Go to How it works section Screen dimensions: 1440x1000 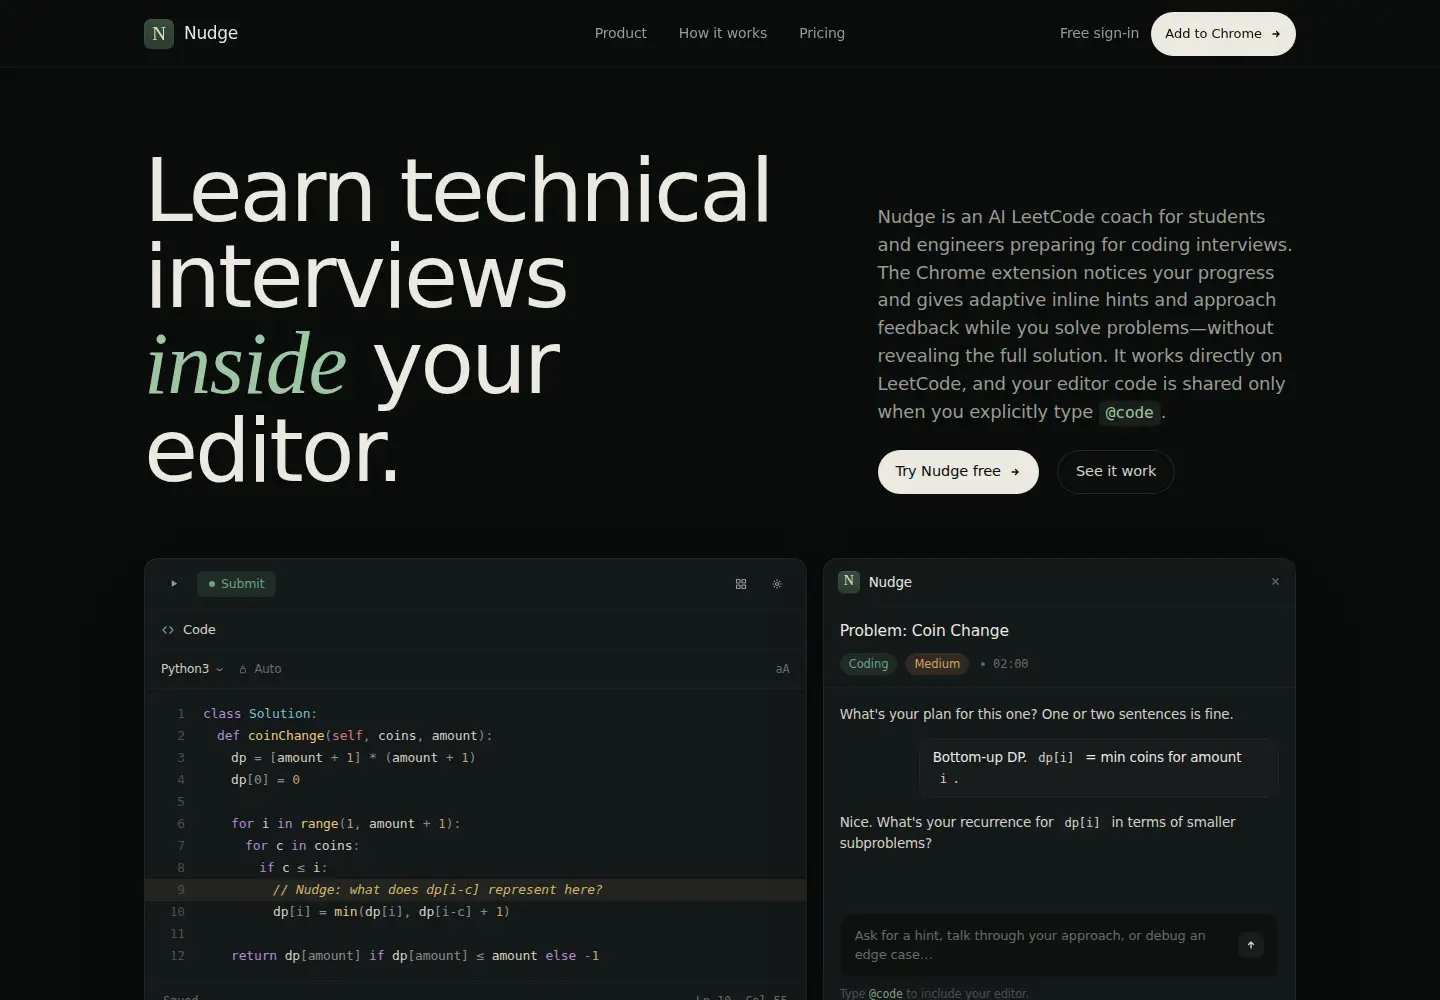pos(723,33)
